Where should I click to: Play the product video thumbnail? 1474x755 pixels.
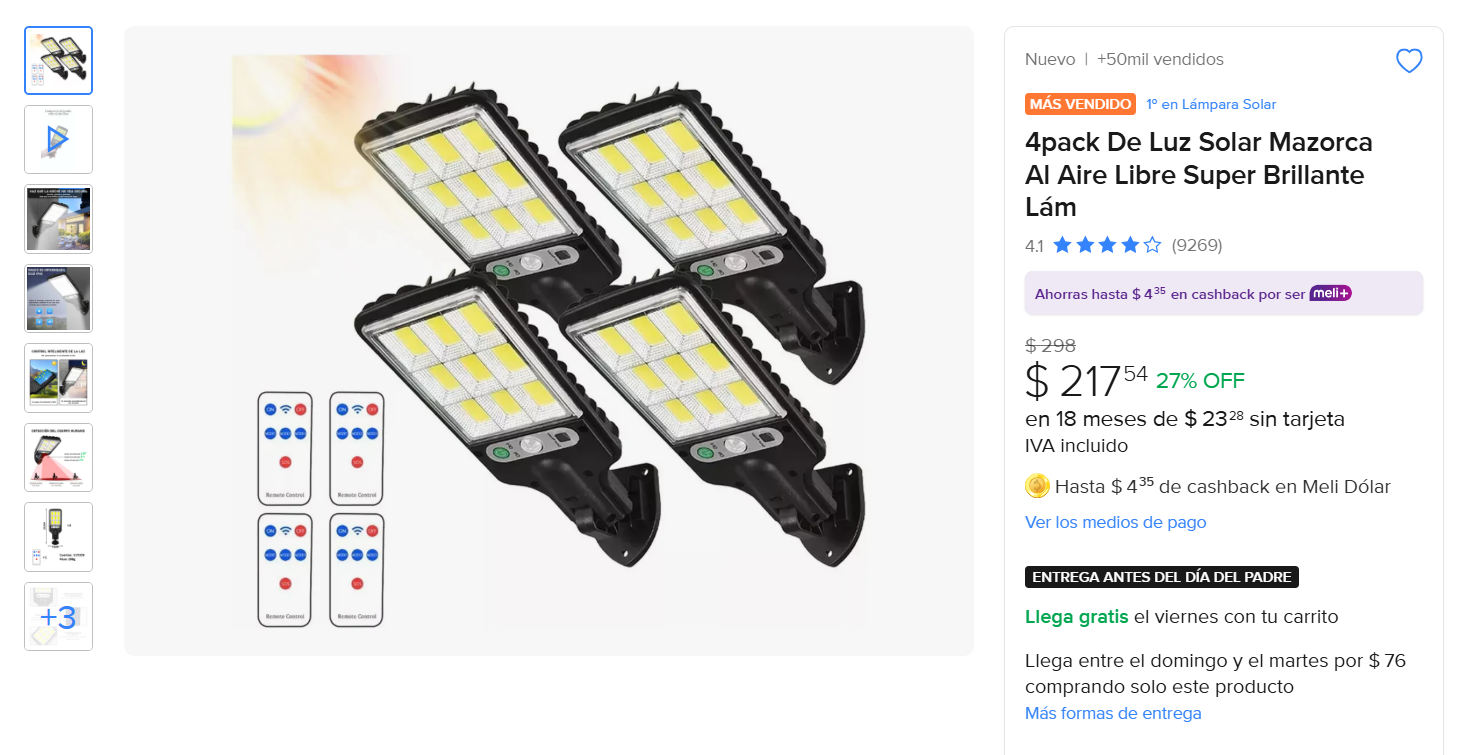58,140
